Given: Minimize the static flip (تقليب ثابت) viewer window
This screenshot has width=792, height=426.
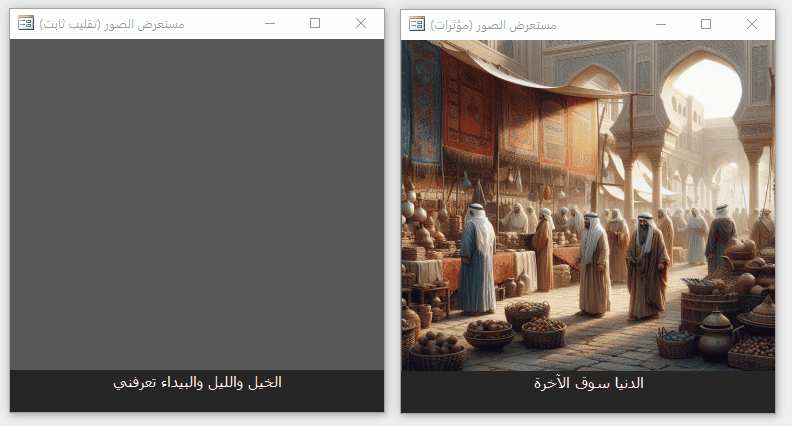Looking at the screenshot, I should [x=270, y=23].
